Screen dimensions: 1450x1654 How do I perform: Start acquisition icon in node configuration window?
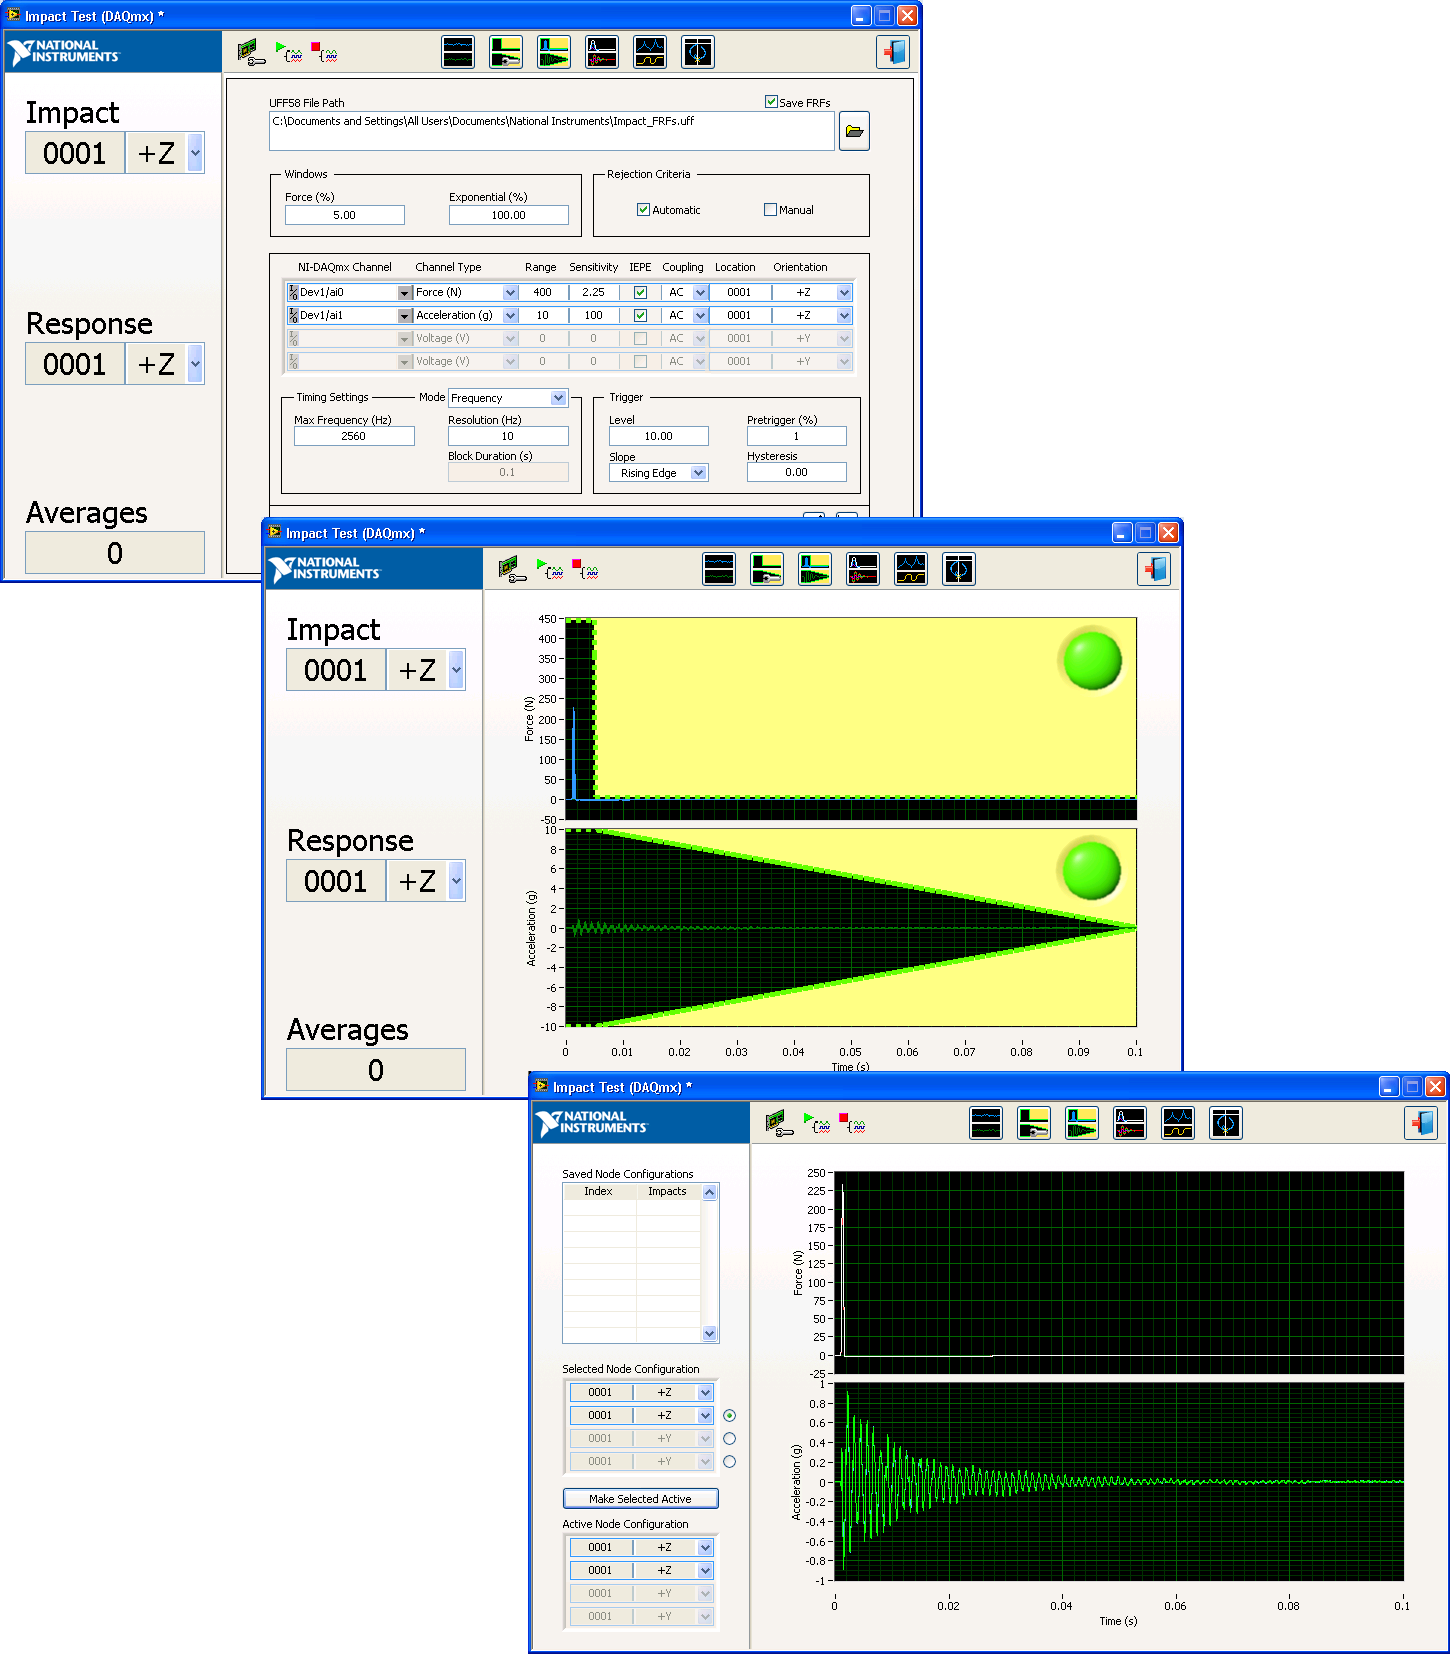tap(817, 1124)
